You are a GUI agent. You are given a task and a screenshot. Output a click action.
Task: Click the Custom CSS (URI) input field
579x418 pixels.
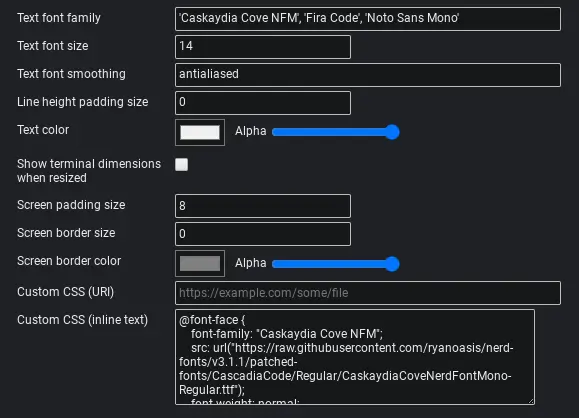coord(368,293)
